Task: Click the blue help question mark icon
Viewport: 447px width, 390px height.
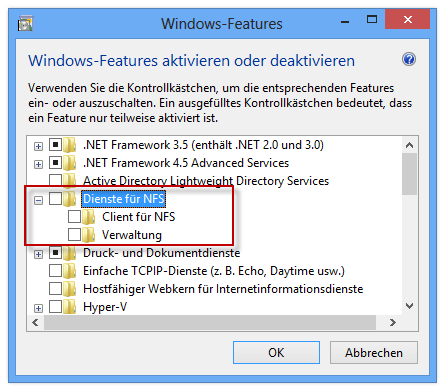Action: pyautogui.click(x=409, y=60)
